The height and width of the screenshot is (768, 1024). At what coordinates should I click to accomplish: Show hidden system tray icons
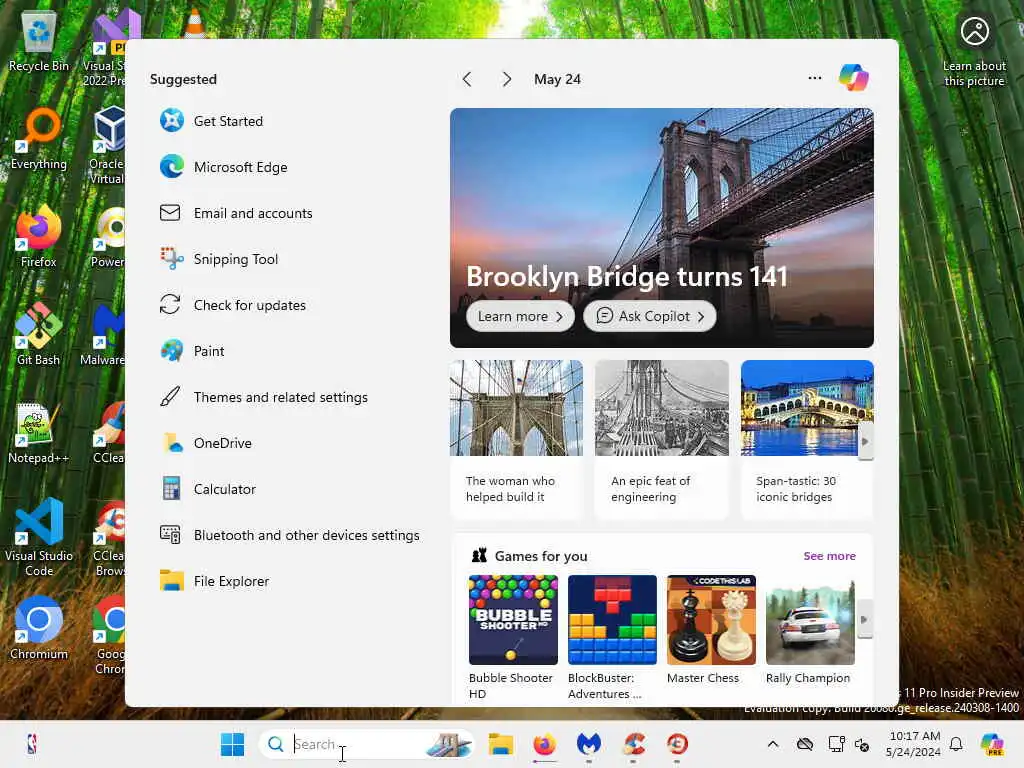[773, 744]
